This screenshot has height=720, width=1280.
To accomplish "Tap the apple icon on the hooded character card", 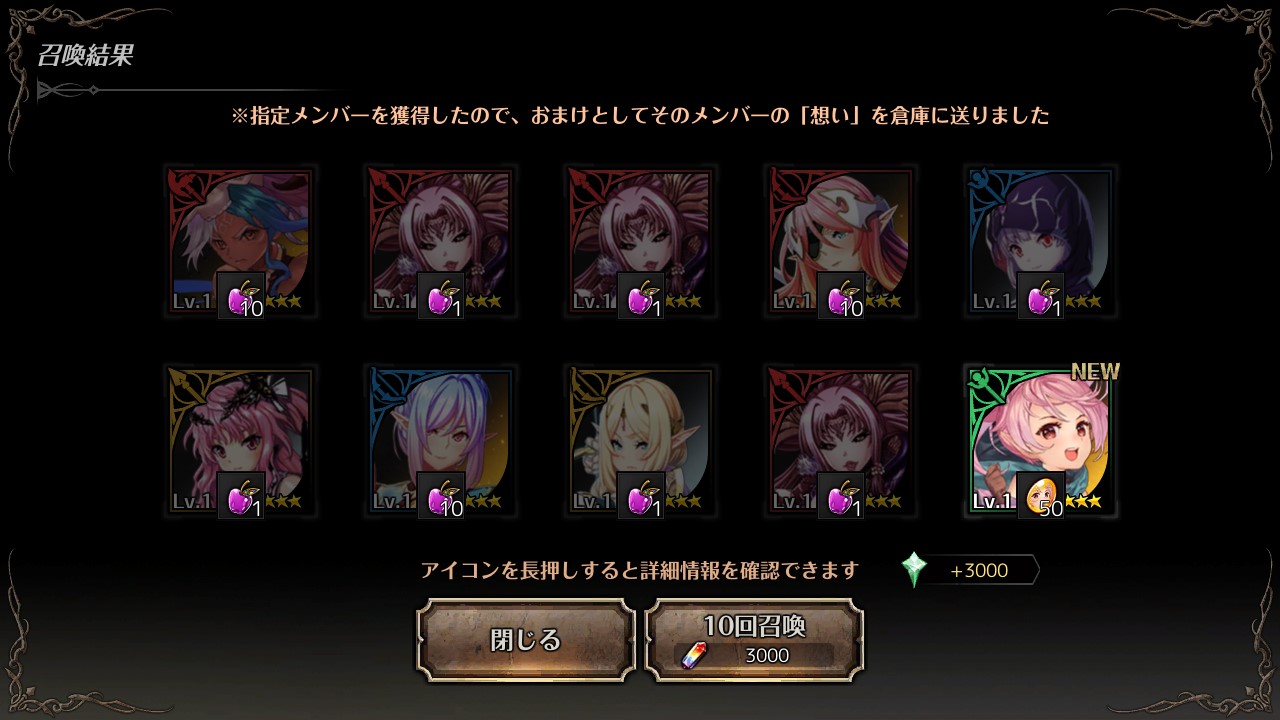I will click(x=1041, y=296).
